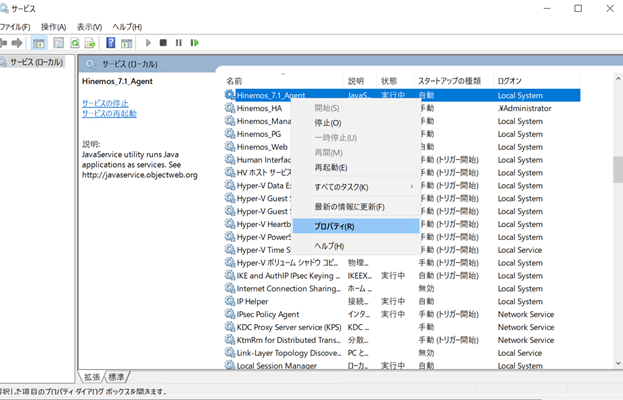Screen dimensions: 623x400
Task: Sort by the 説明 column header
Action: coord(360,81)
